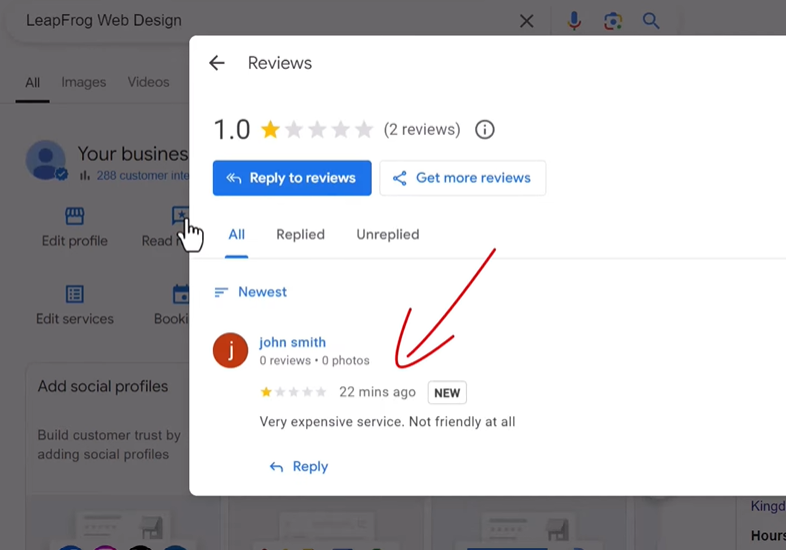The height and width of the screenshot is (550, 786).
Task: Click into the LeapFrog Web Design search field
Action: pos(260,21)
